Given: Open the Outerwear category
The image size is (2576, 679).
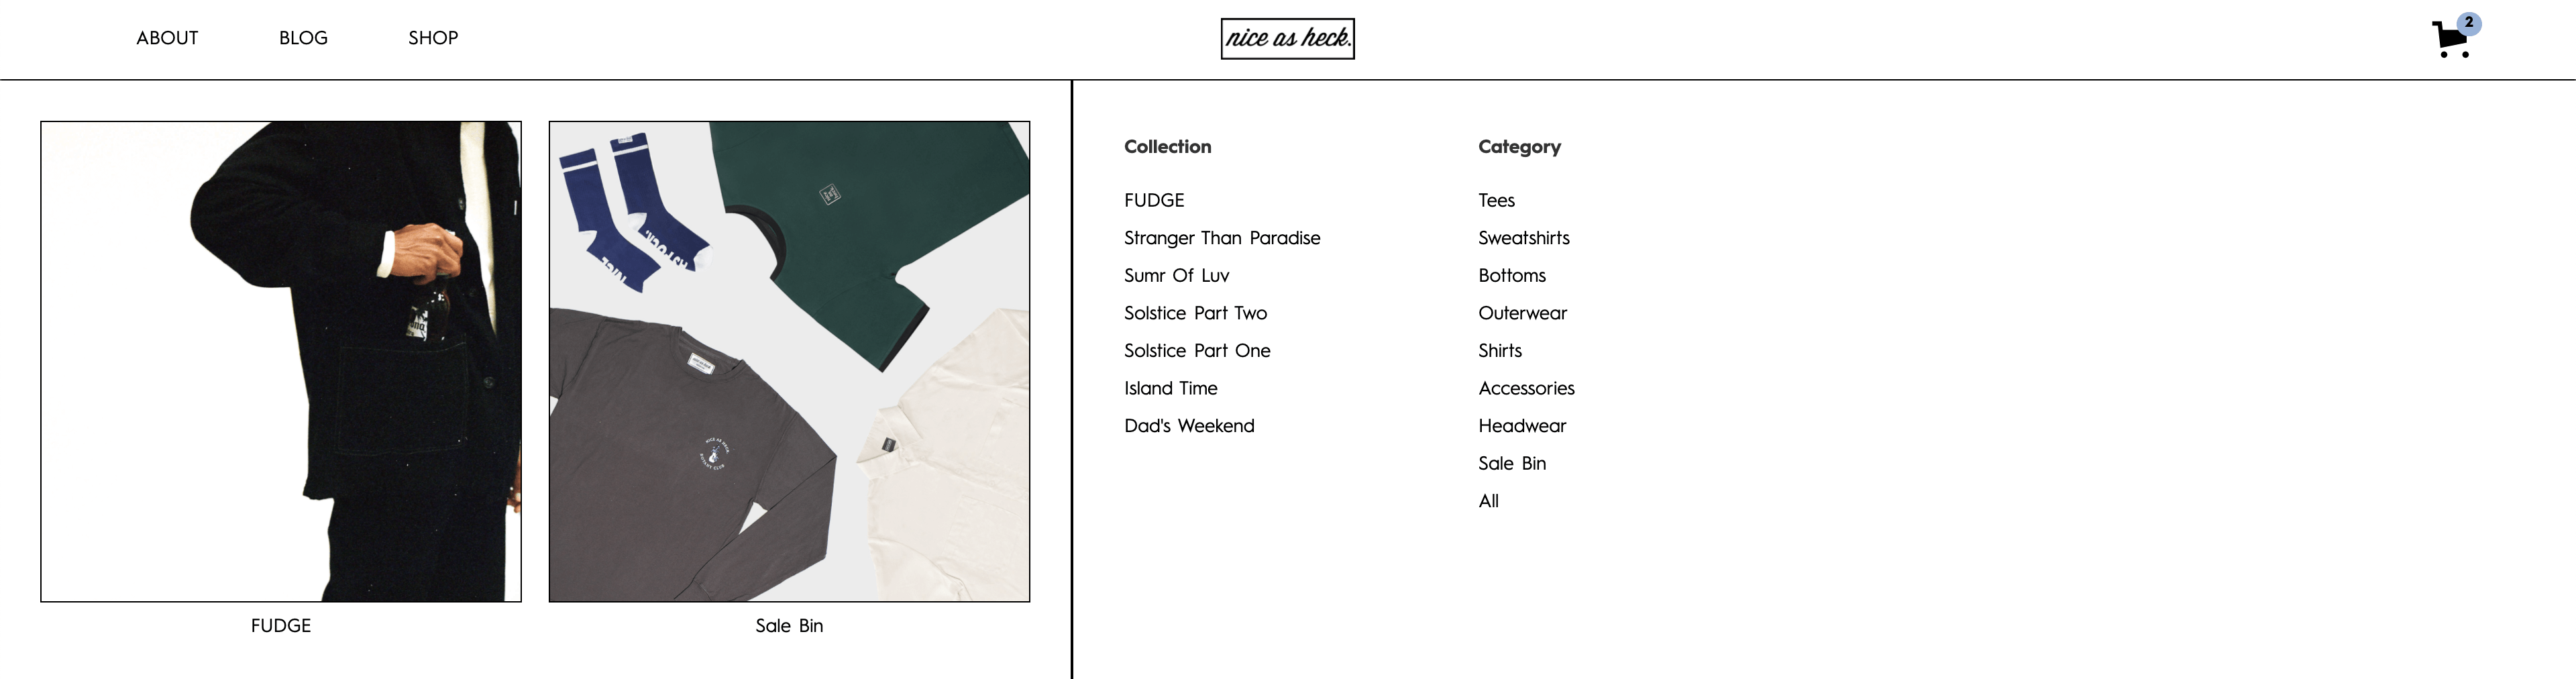Looking at the screenshot, I should [1522, 313].
